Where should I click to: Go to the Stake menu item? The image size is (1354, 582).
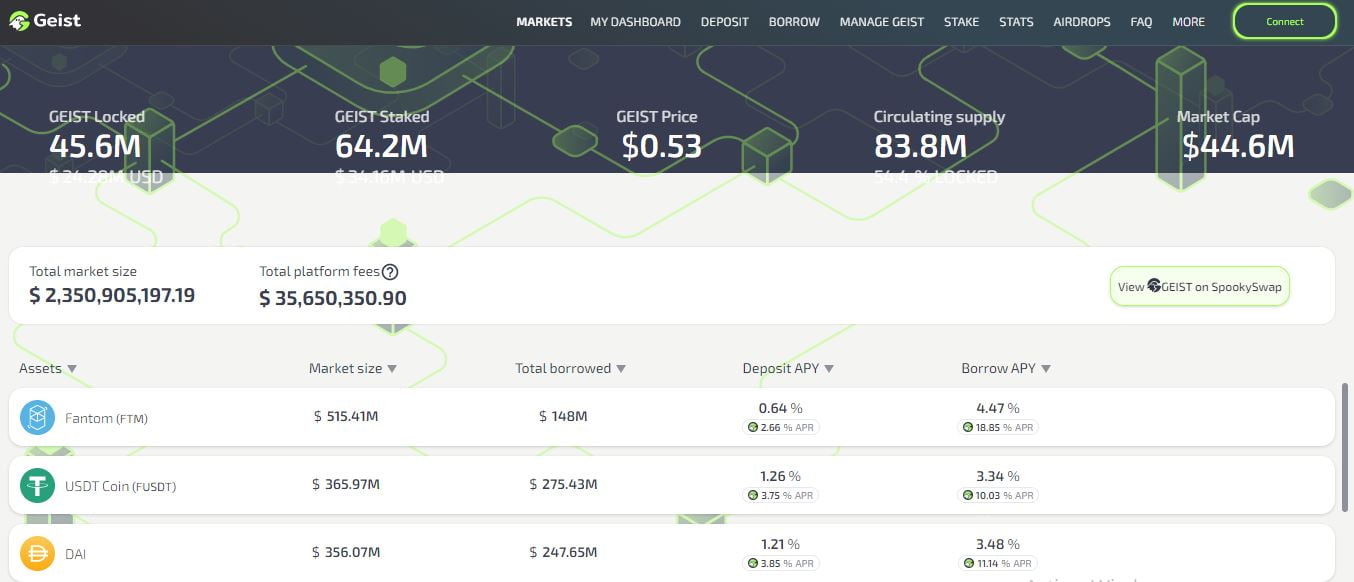[x=961, y=22]
